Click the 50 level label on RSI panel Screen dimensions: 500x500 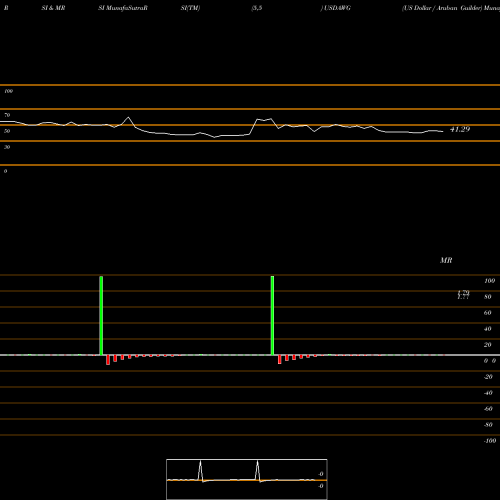(x=7, y=131)
